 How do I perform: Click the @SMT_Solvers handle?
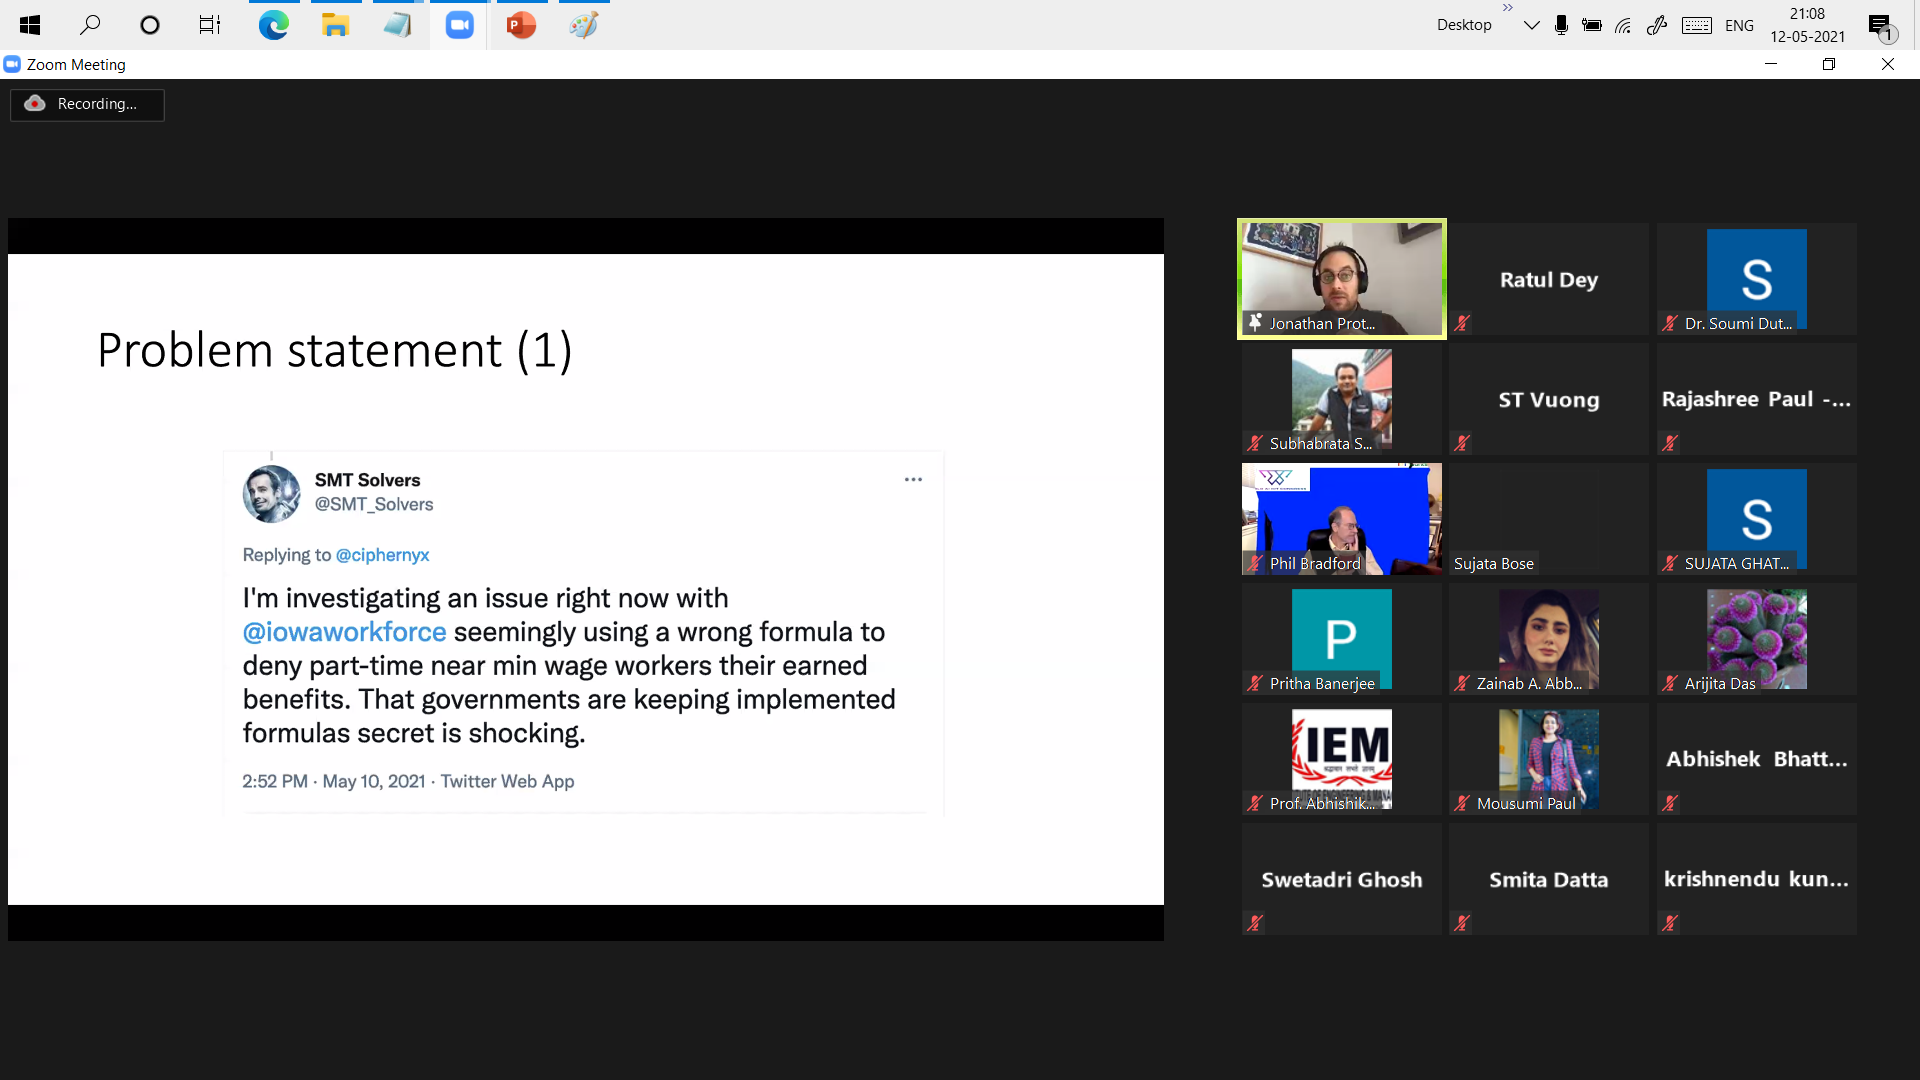374,504
